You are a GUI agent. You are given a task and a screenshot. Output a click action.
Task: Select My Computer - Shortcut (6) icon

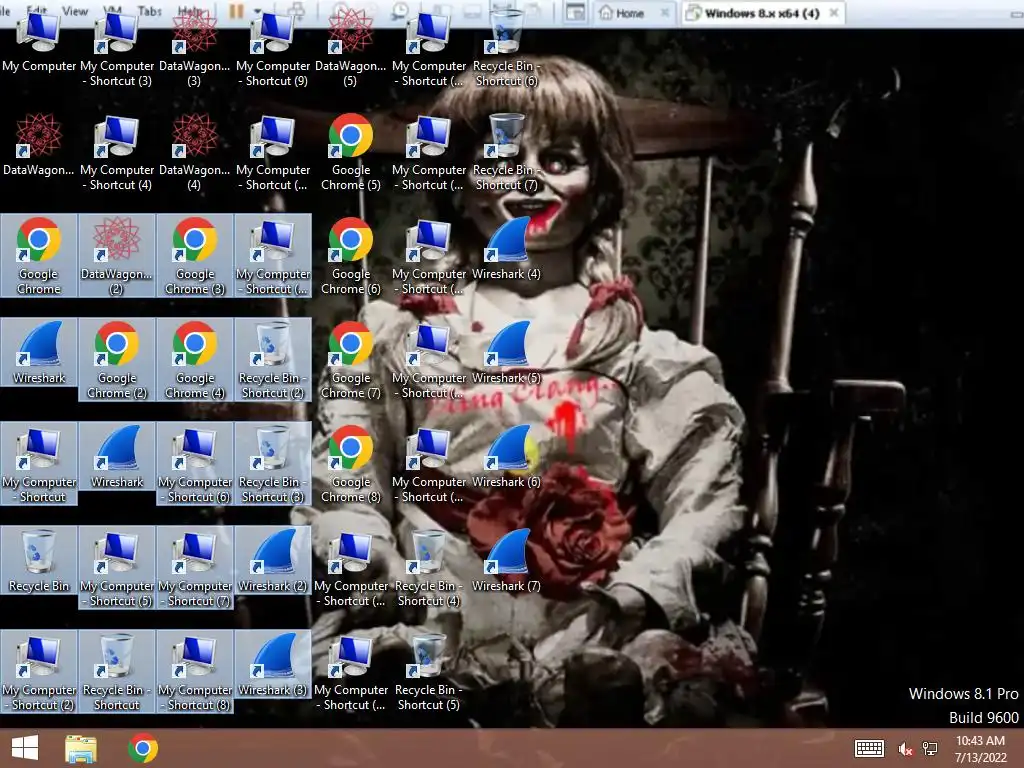click(195, 464)
